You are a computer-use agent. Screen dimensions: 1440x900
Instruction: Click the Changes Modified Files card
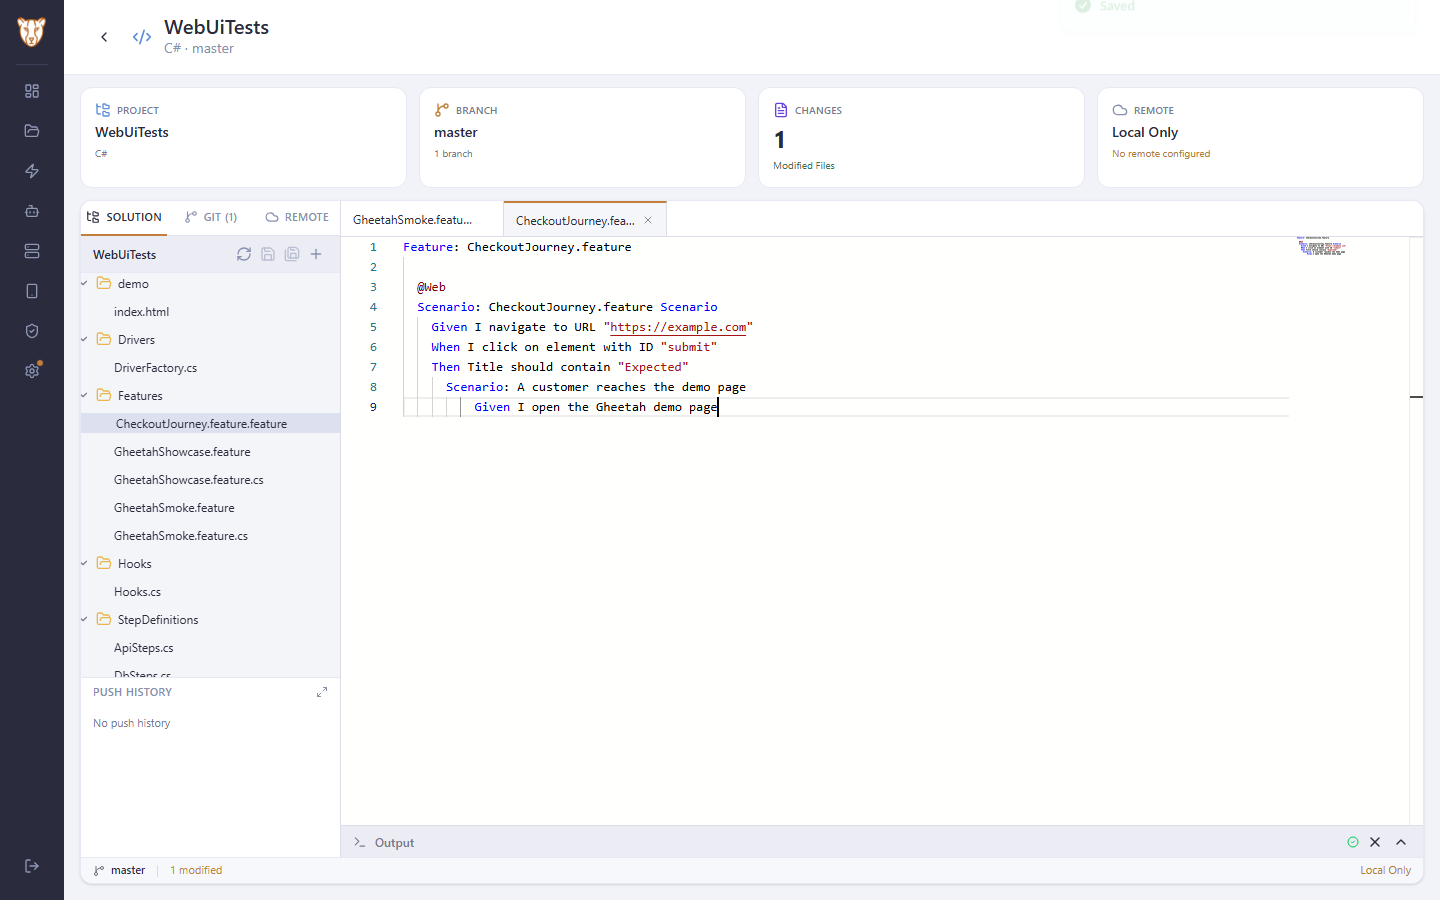point(921,137)
